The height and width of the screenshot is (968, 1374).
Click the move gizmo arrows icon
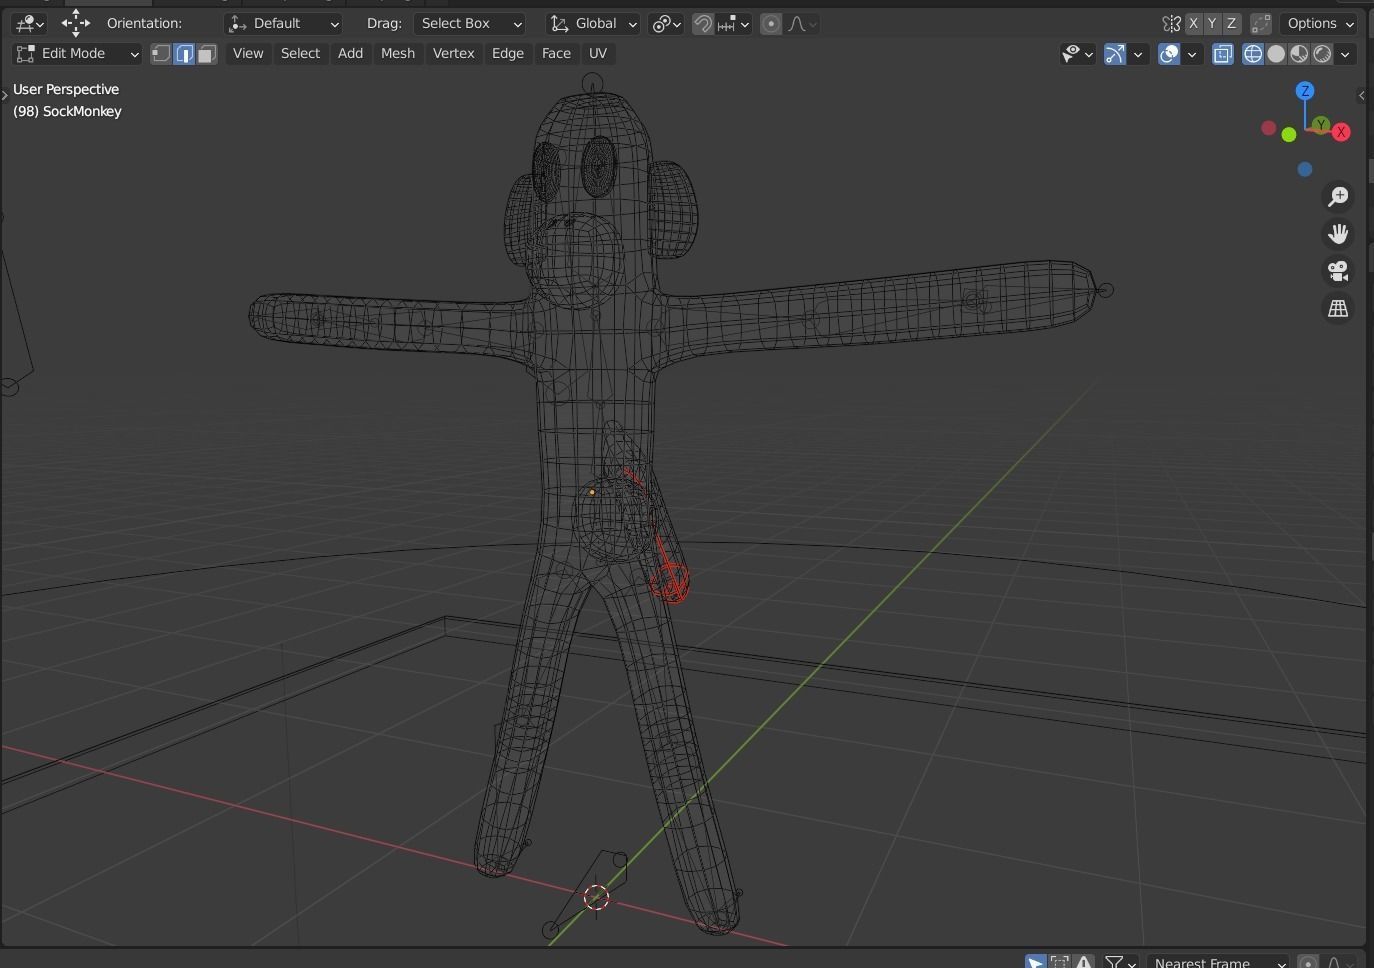pos(76,23)
